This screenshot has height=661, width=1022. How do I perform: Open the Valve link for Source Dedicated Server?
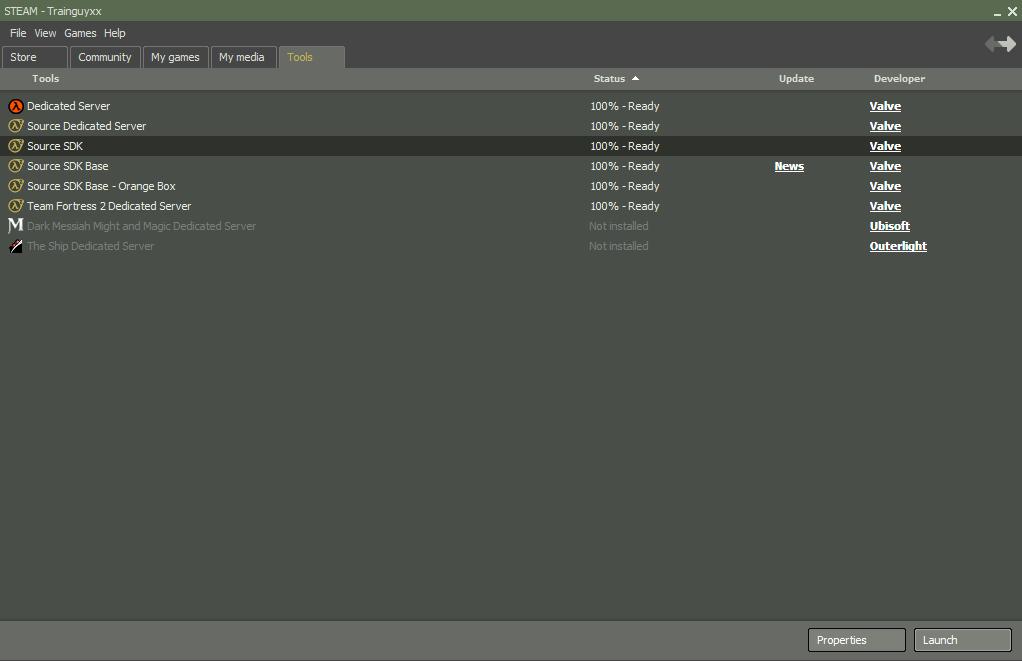coord(885,126)
